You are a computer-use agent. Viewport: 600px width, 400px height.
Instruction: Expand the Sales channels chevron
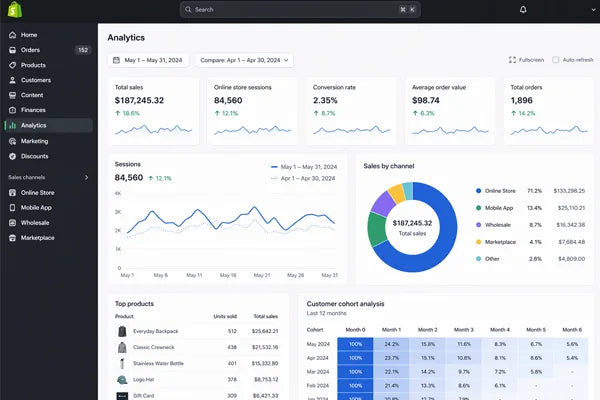[86, 177]
